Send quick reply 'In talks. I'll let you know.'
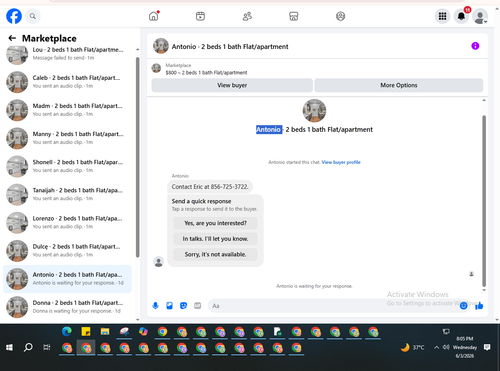Image resolution: width=500 pixels, height=371 pixels. pyautogui.click(x=215, y=239)
